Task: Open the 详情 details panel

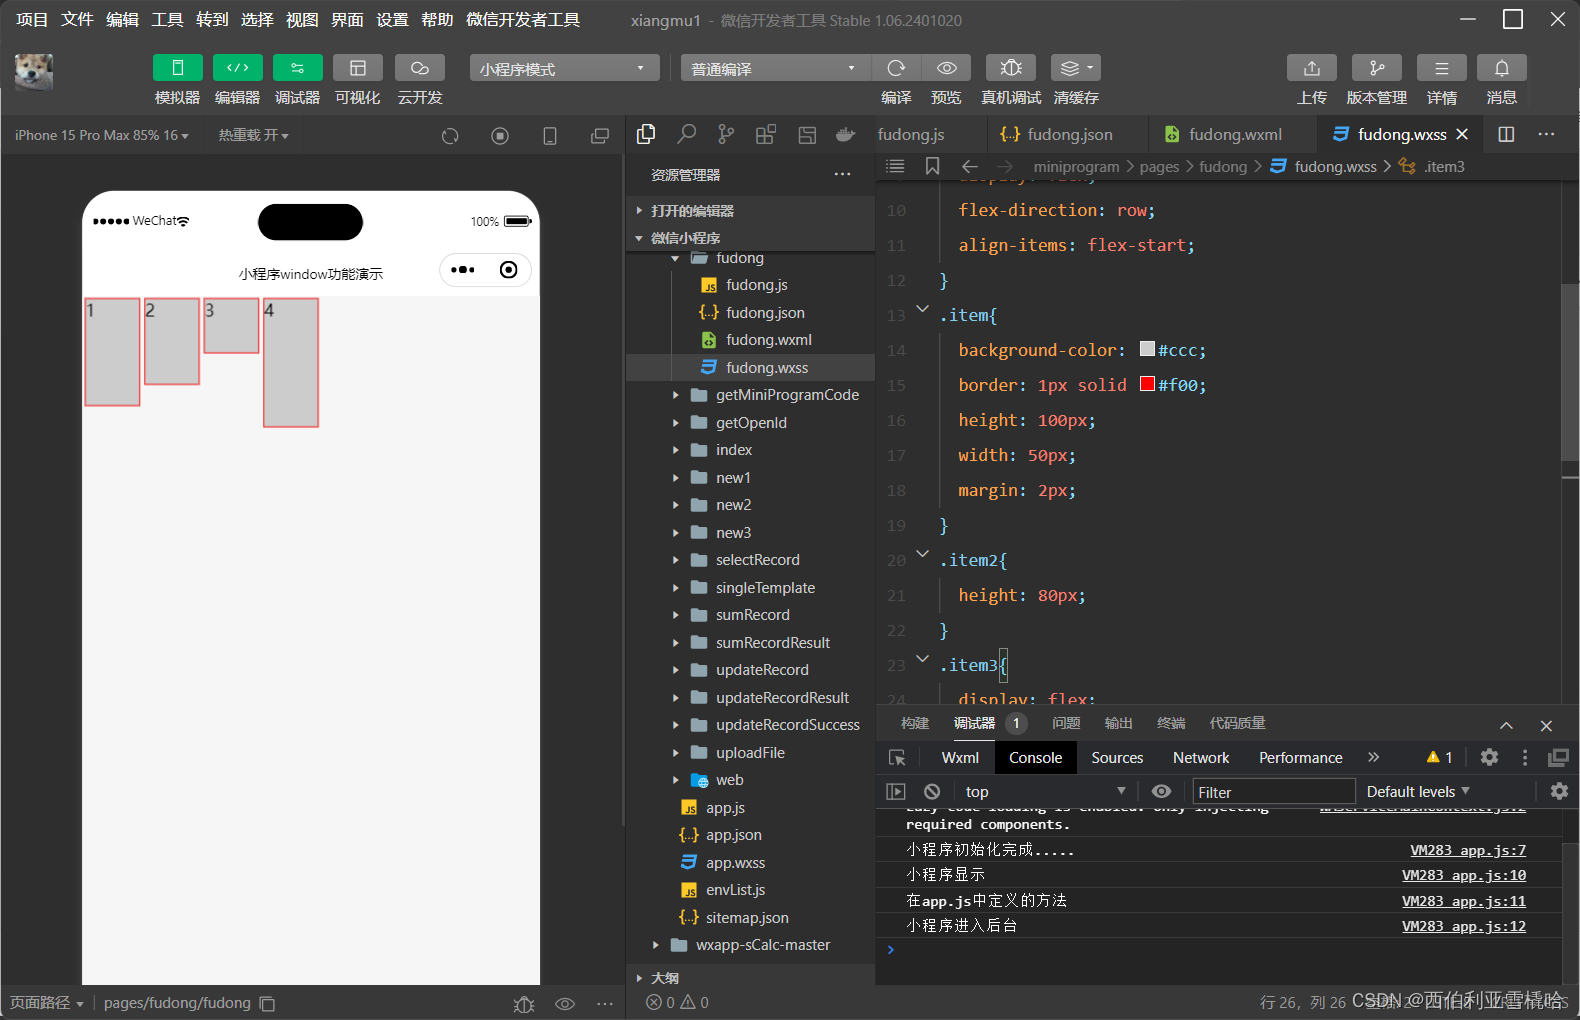Action: tap(1442, 68)
